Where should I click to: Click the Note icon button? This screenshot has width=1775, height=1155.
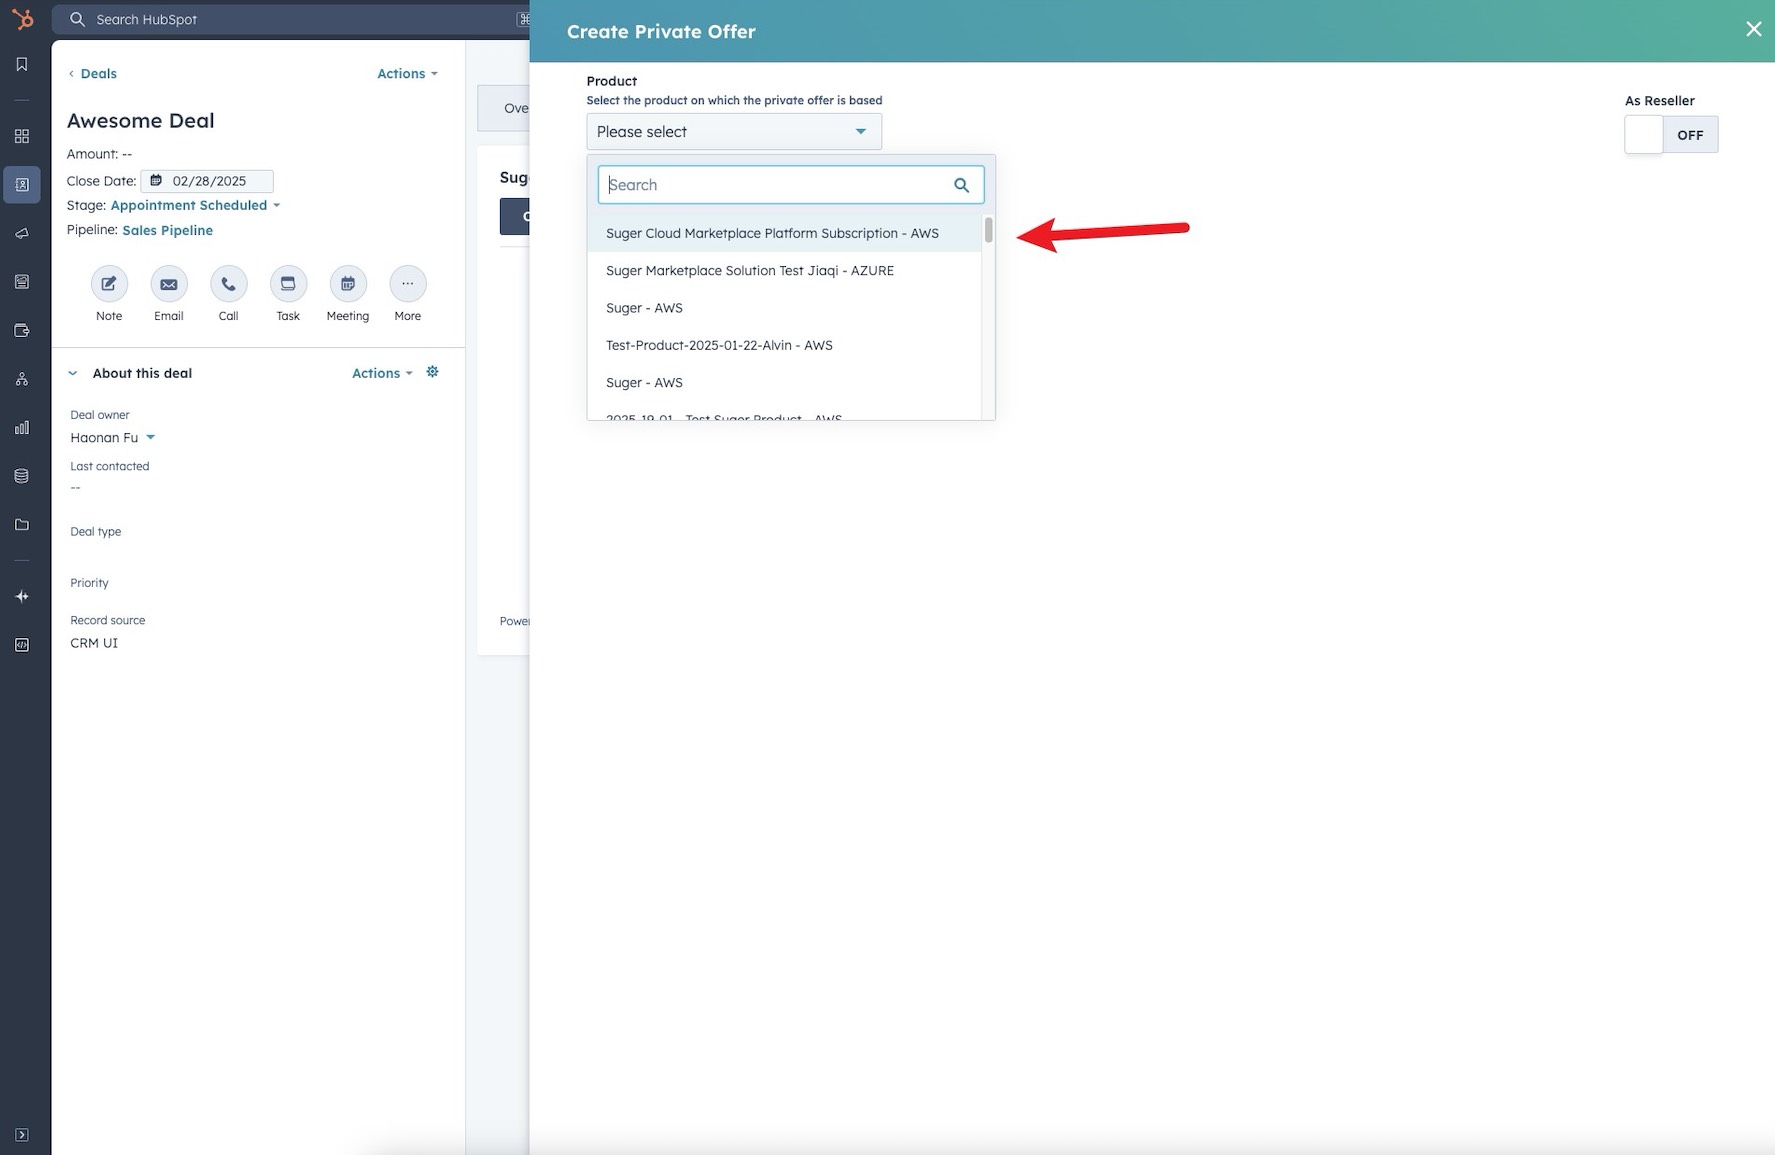pos(109,284)
